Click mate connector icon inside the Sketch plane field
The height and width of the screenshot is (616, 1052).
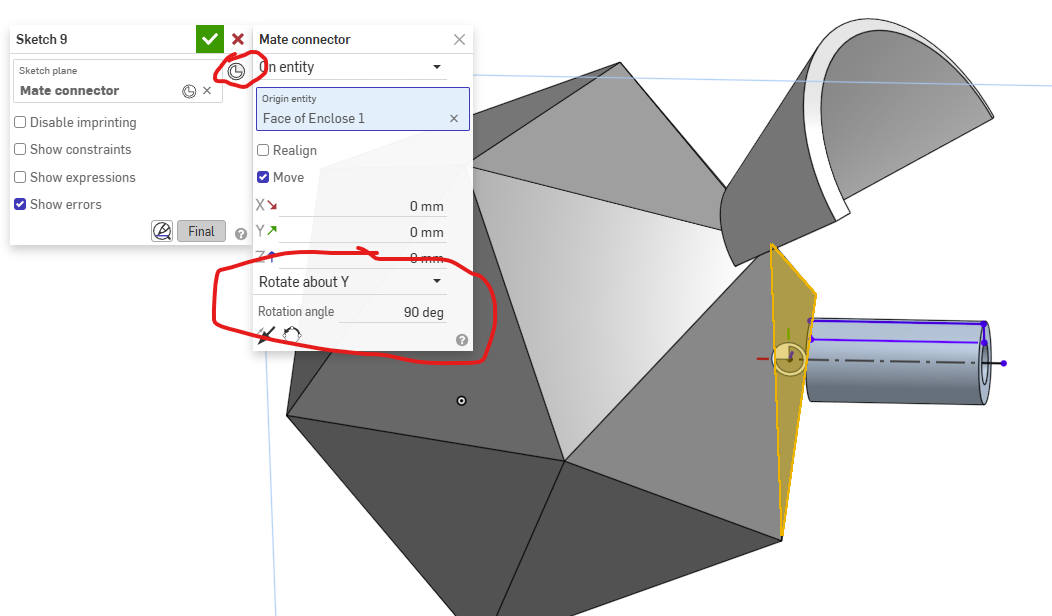pos(189,91)
